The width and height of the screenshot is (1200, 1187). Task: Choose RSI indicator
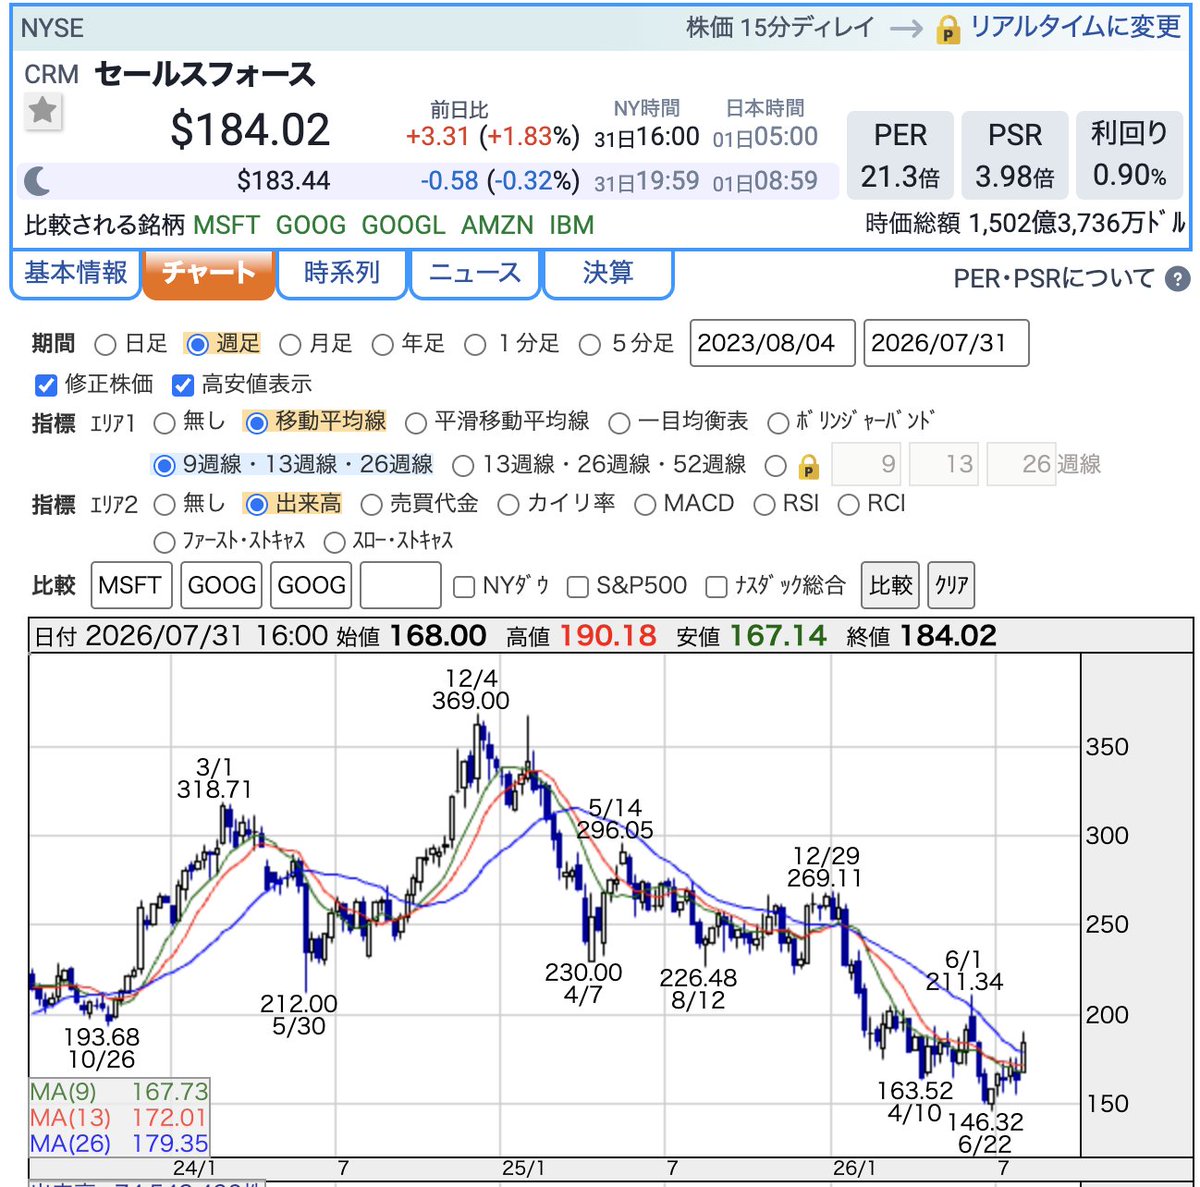(x=764, y=505)
